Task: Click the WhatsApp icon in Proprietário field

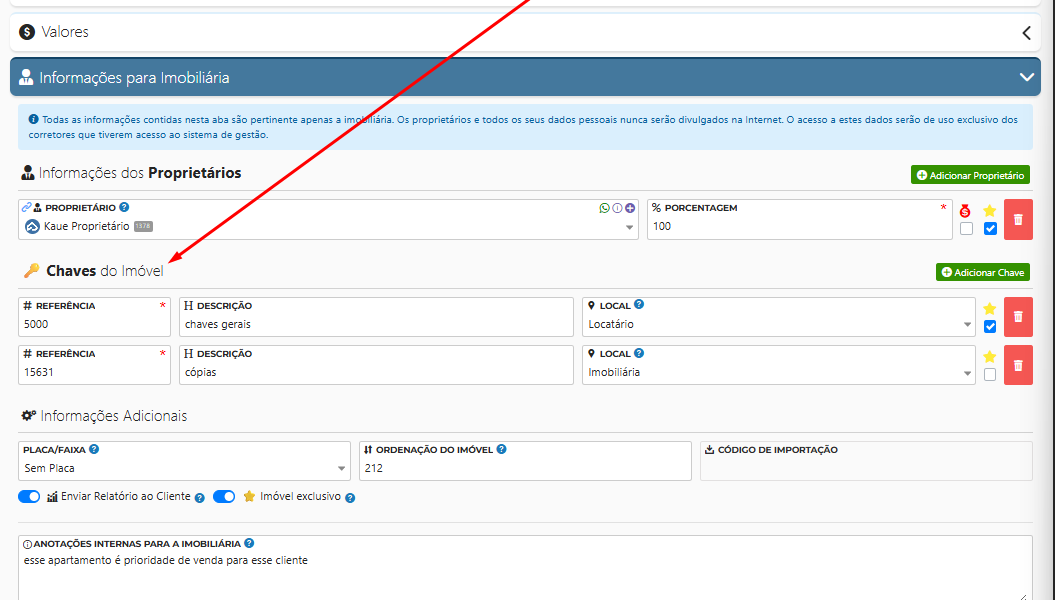Action: pos(604,208)
